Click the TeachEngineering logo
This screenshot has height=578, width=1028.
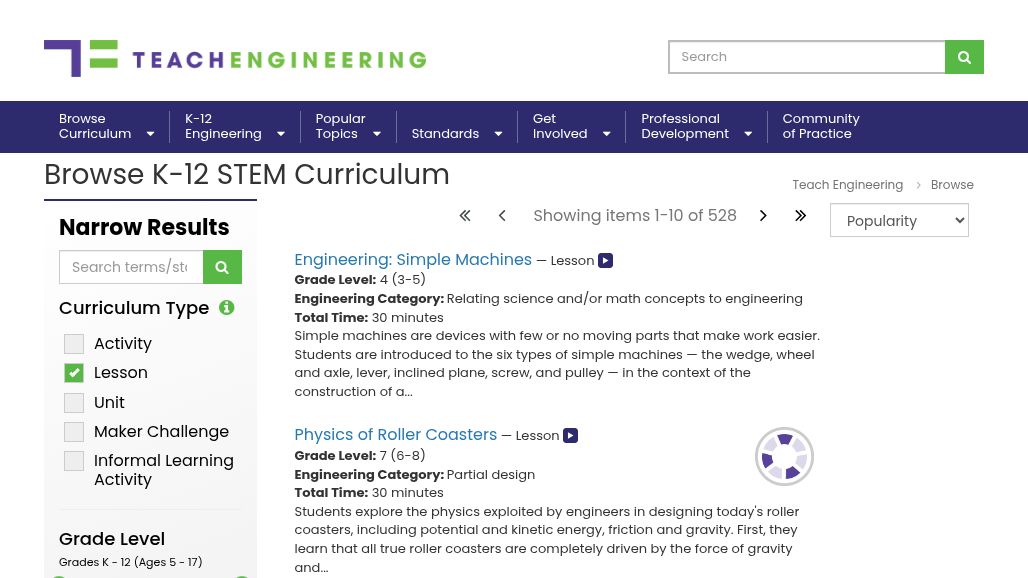pyautogui.click(x=235, y=58)
